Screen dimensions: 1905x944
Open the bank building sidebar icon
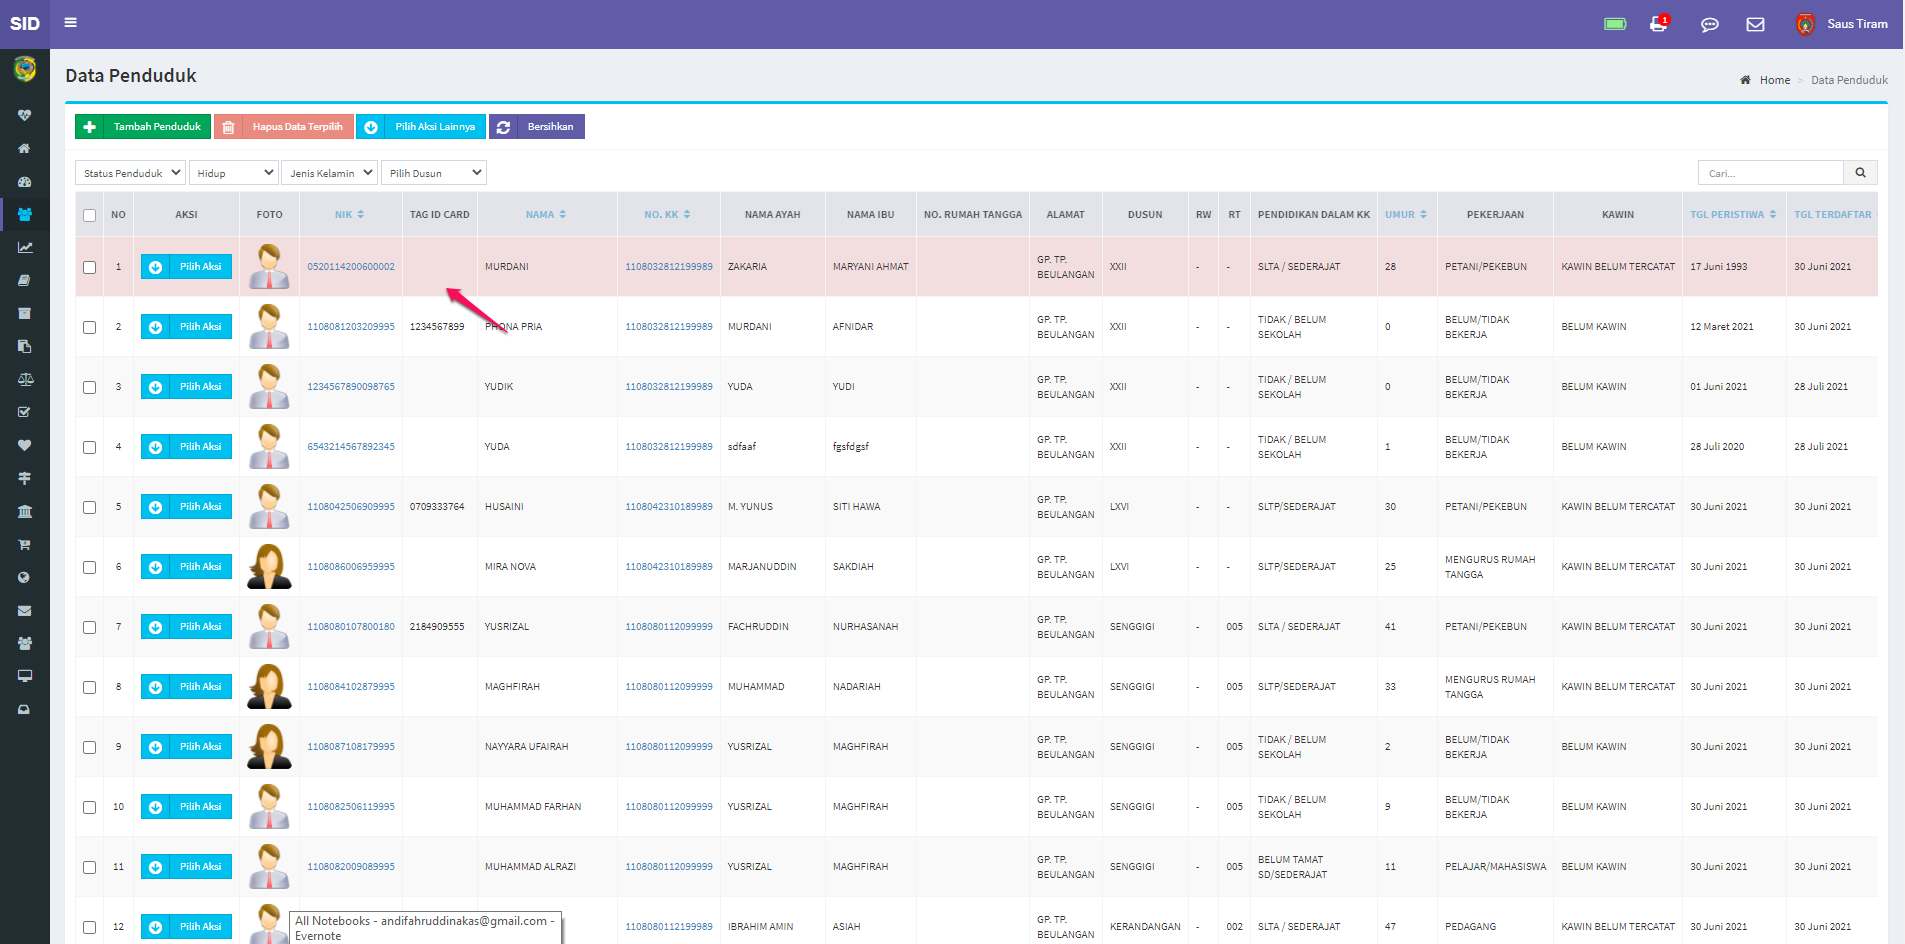click(x=25, y=511)
